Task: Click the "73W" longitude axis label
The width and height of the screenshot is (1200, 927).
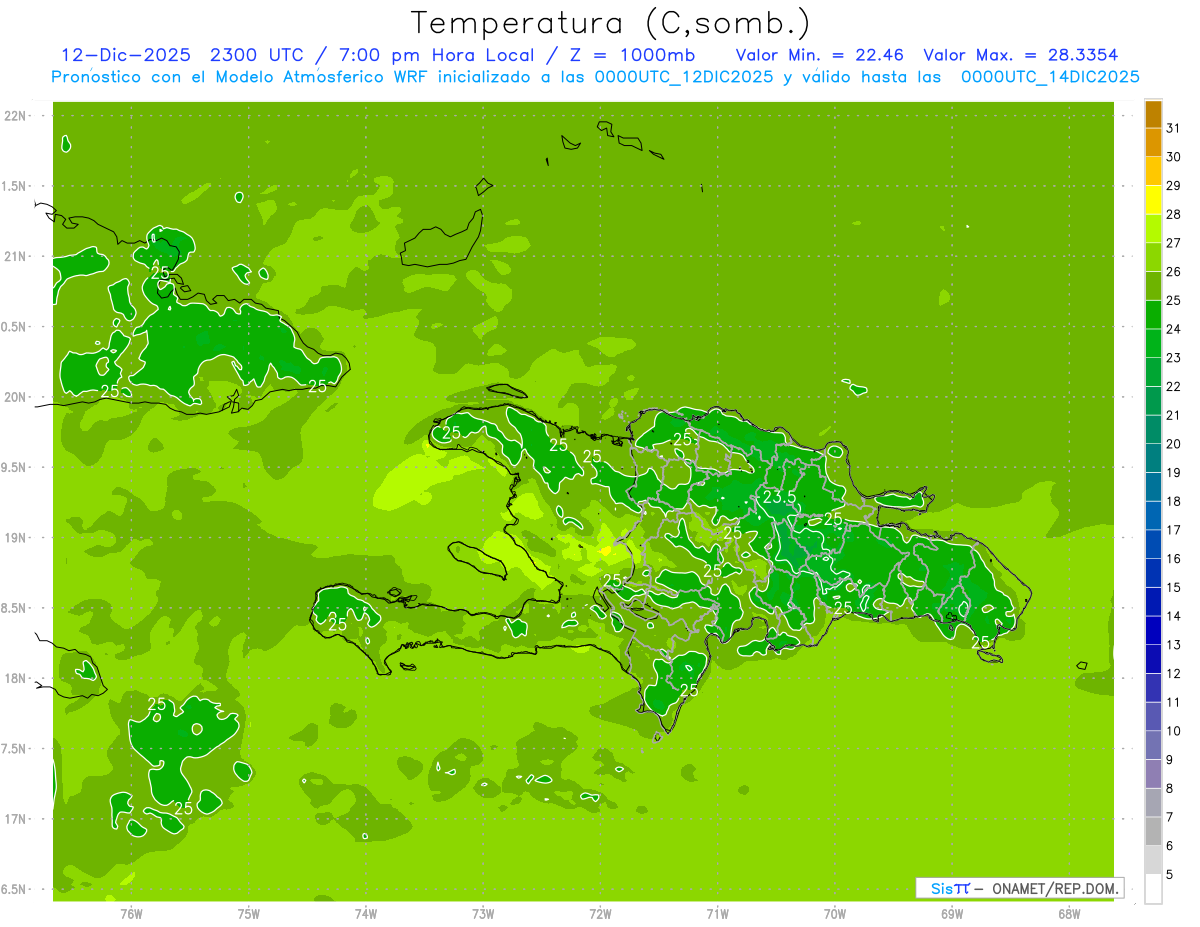Action: click(x=483, y=914)
